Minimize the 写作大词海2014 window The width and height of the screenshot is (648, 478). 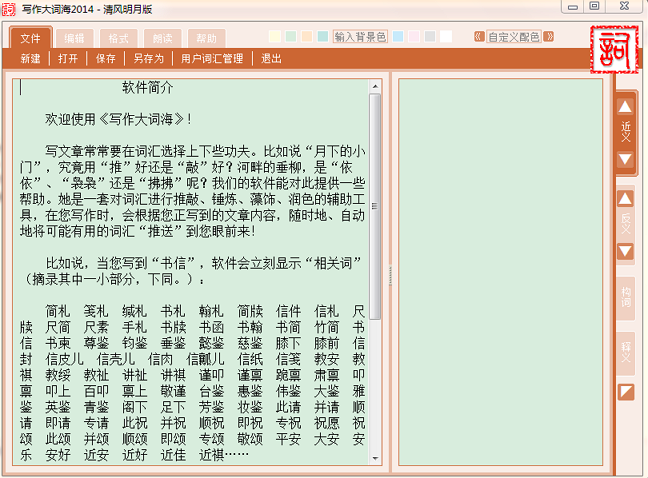pyautogui.click(x=572, y=7)
